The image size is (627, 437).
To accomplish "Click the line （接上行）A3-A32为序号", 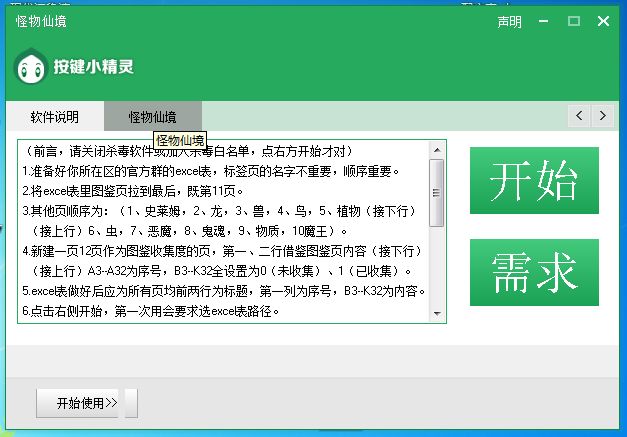I will (221, 271).
